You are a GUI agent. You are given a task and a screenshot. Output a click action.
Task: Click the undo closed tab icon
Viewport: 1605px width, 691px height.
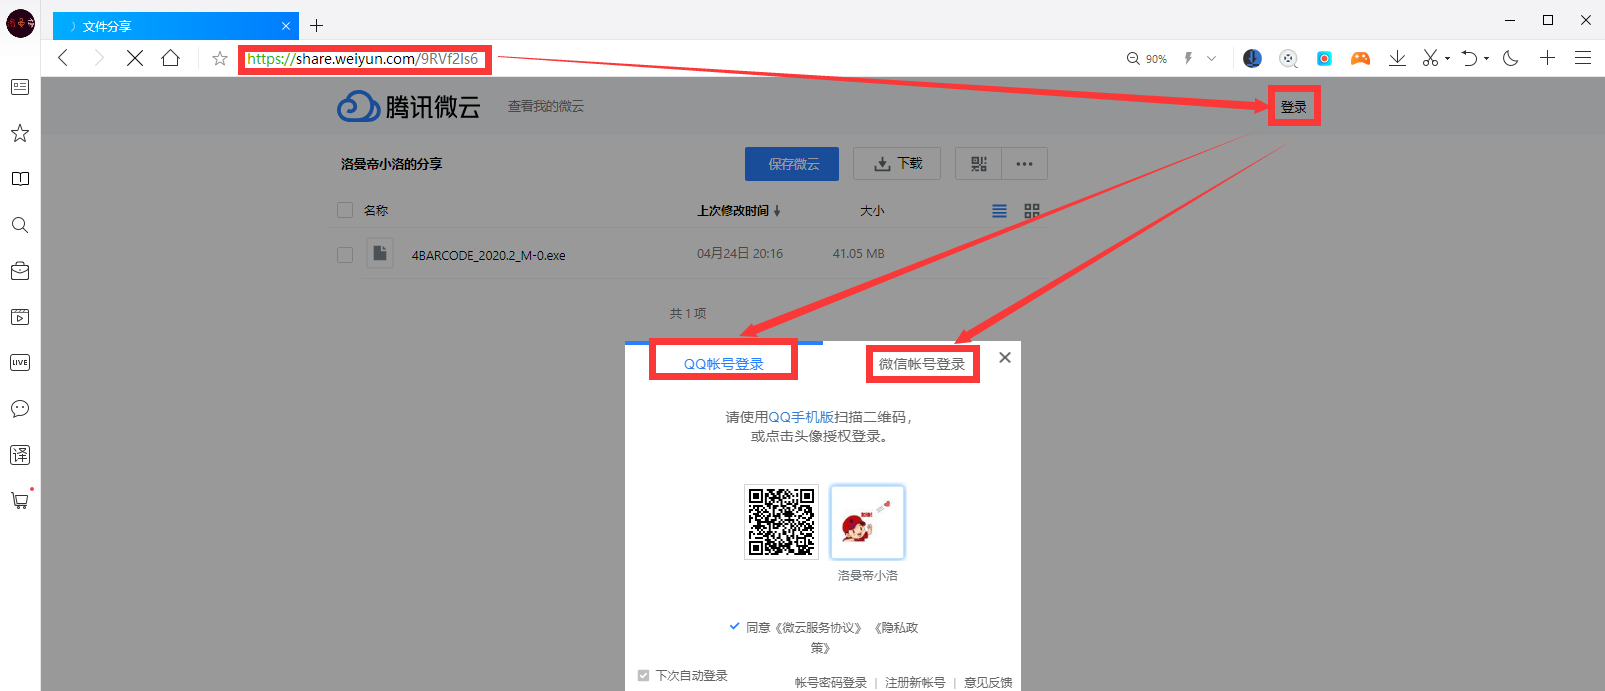pyautogui.click(x=1469, y=59)
